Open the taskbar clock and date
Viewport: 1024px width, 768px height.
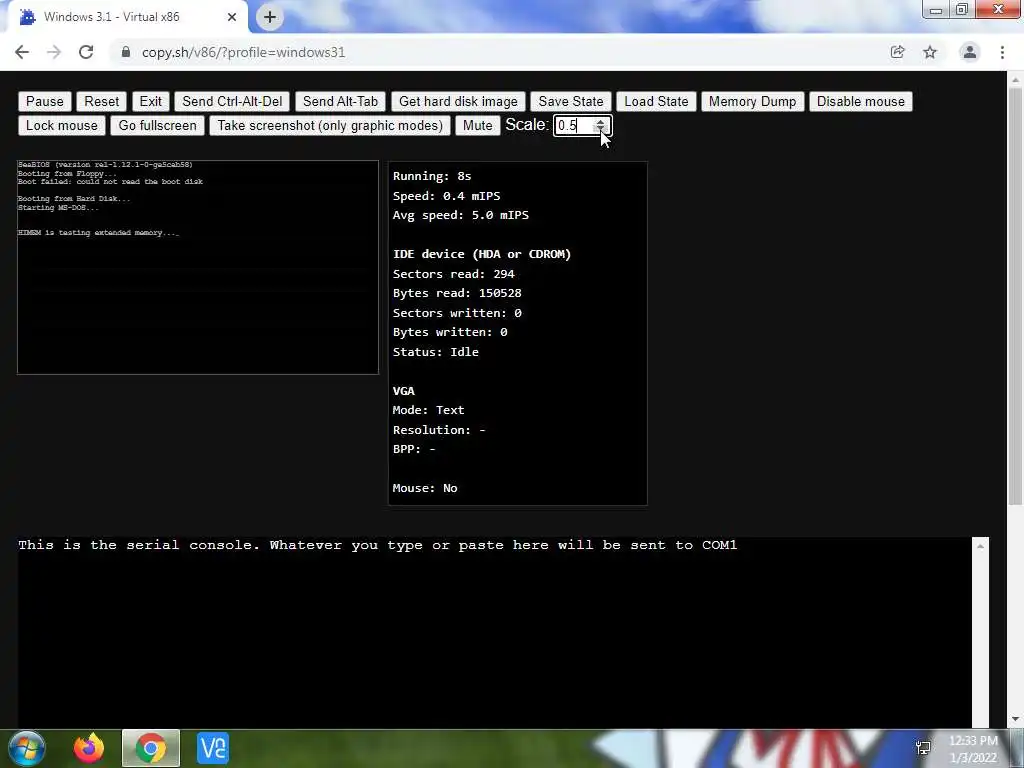[973, 749]
